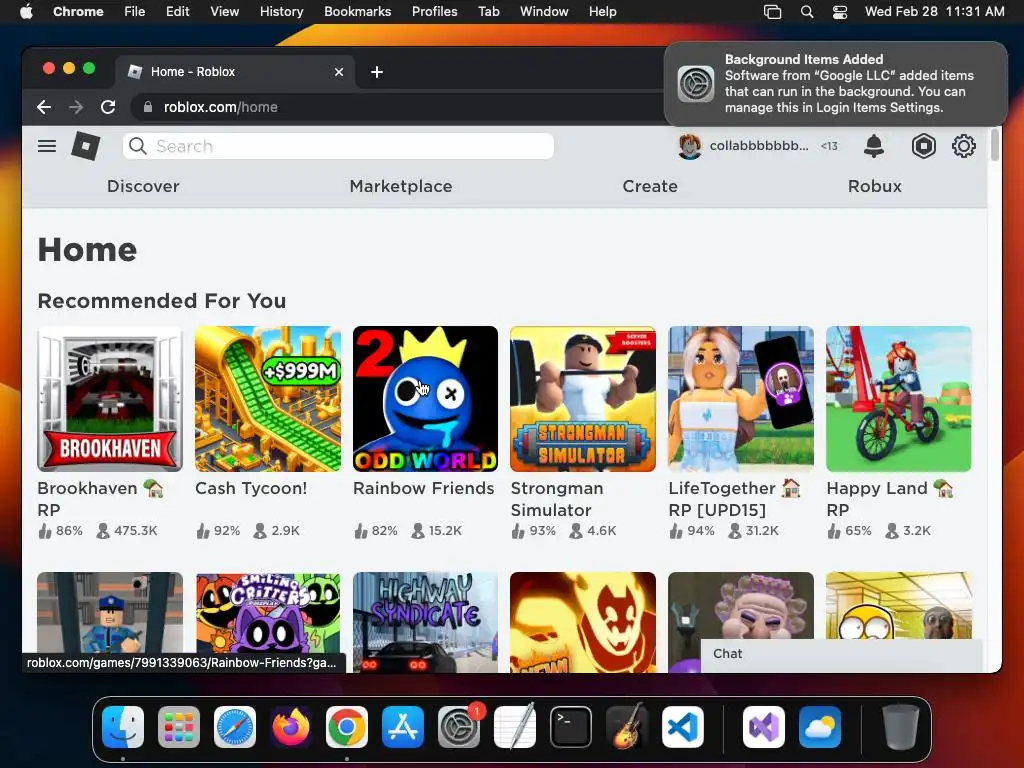Open the Apple menu
This screenshot has width=1024, height=768.
click(26, 12)
